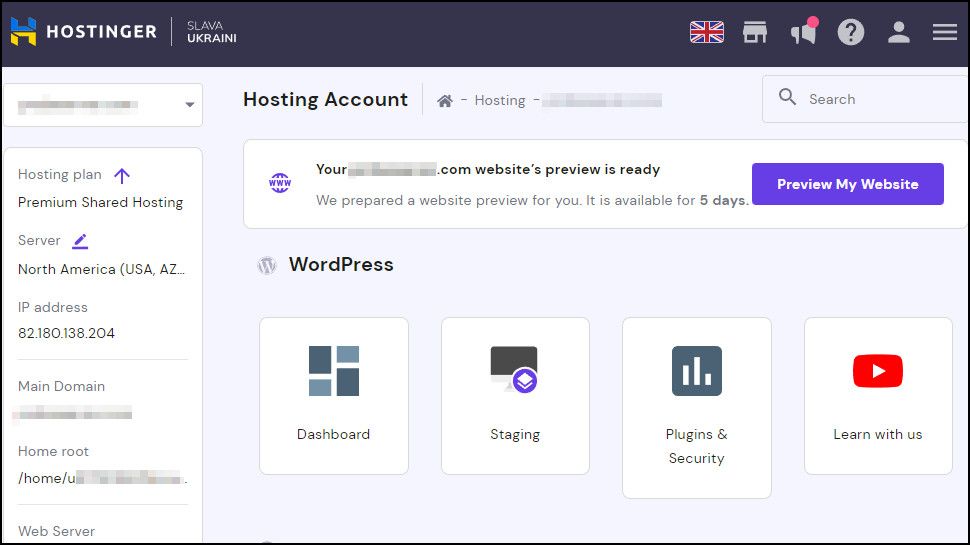Open the hamburger menu

click(945, 32)
